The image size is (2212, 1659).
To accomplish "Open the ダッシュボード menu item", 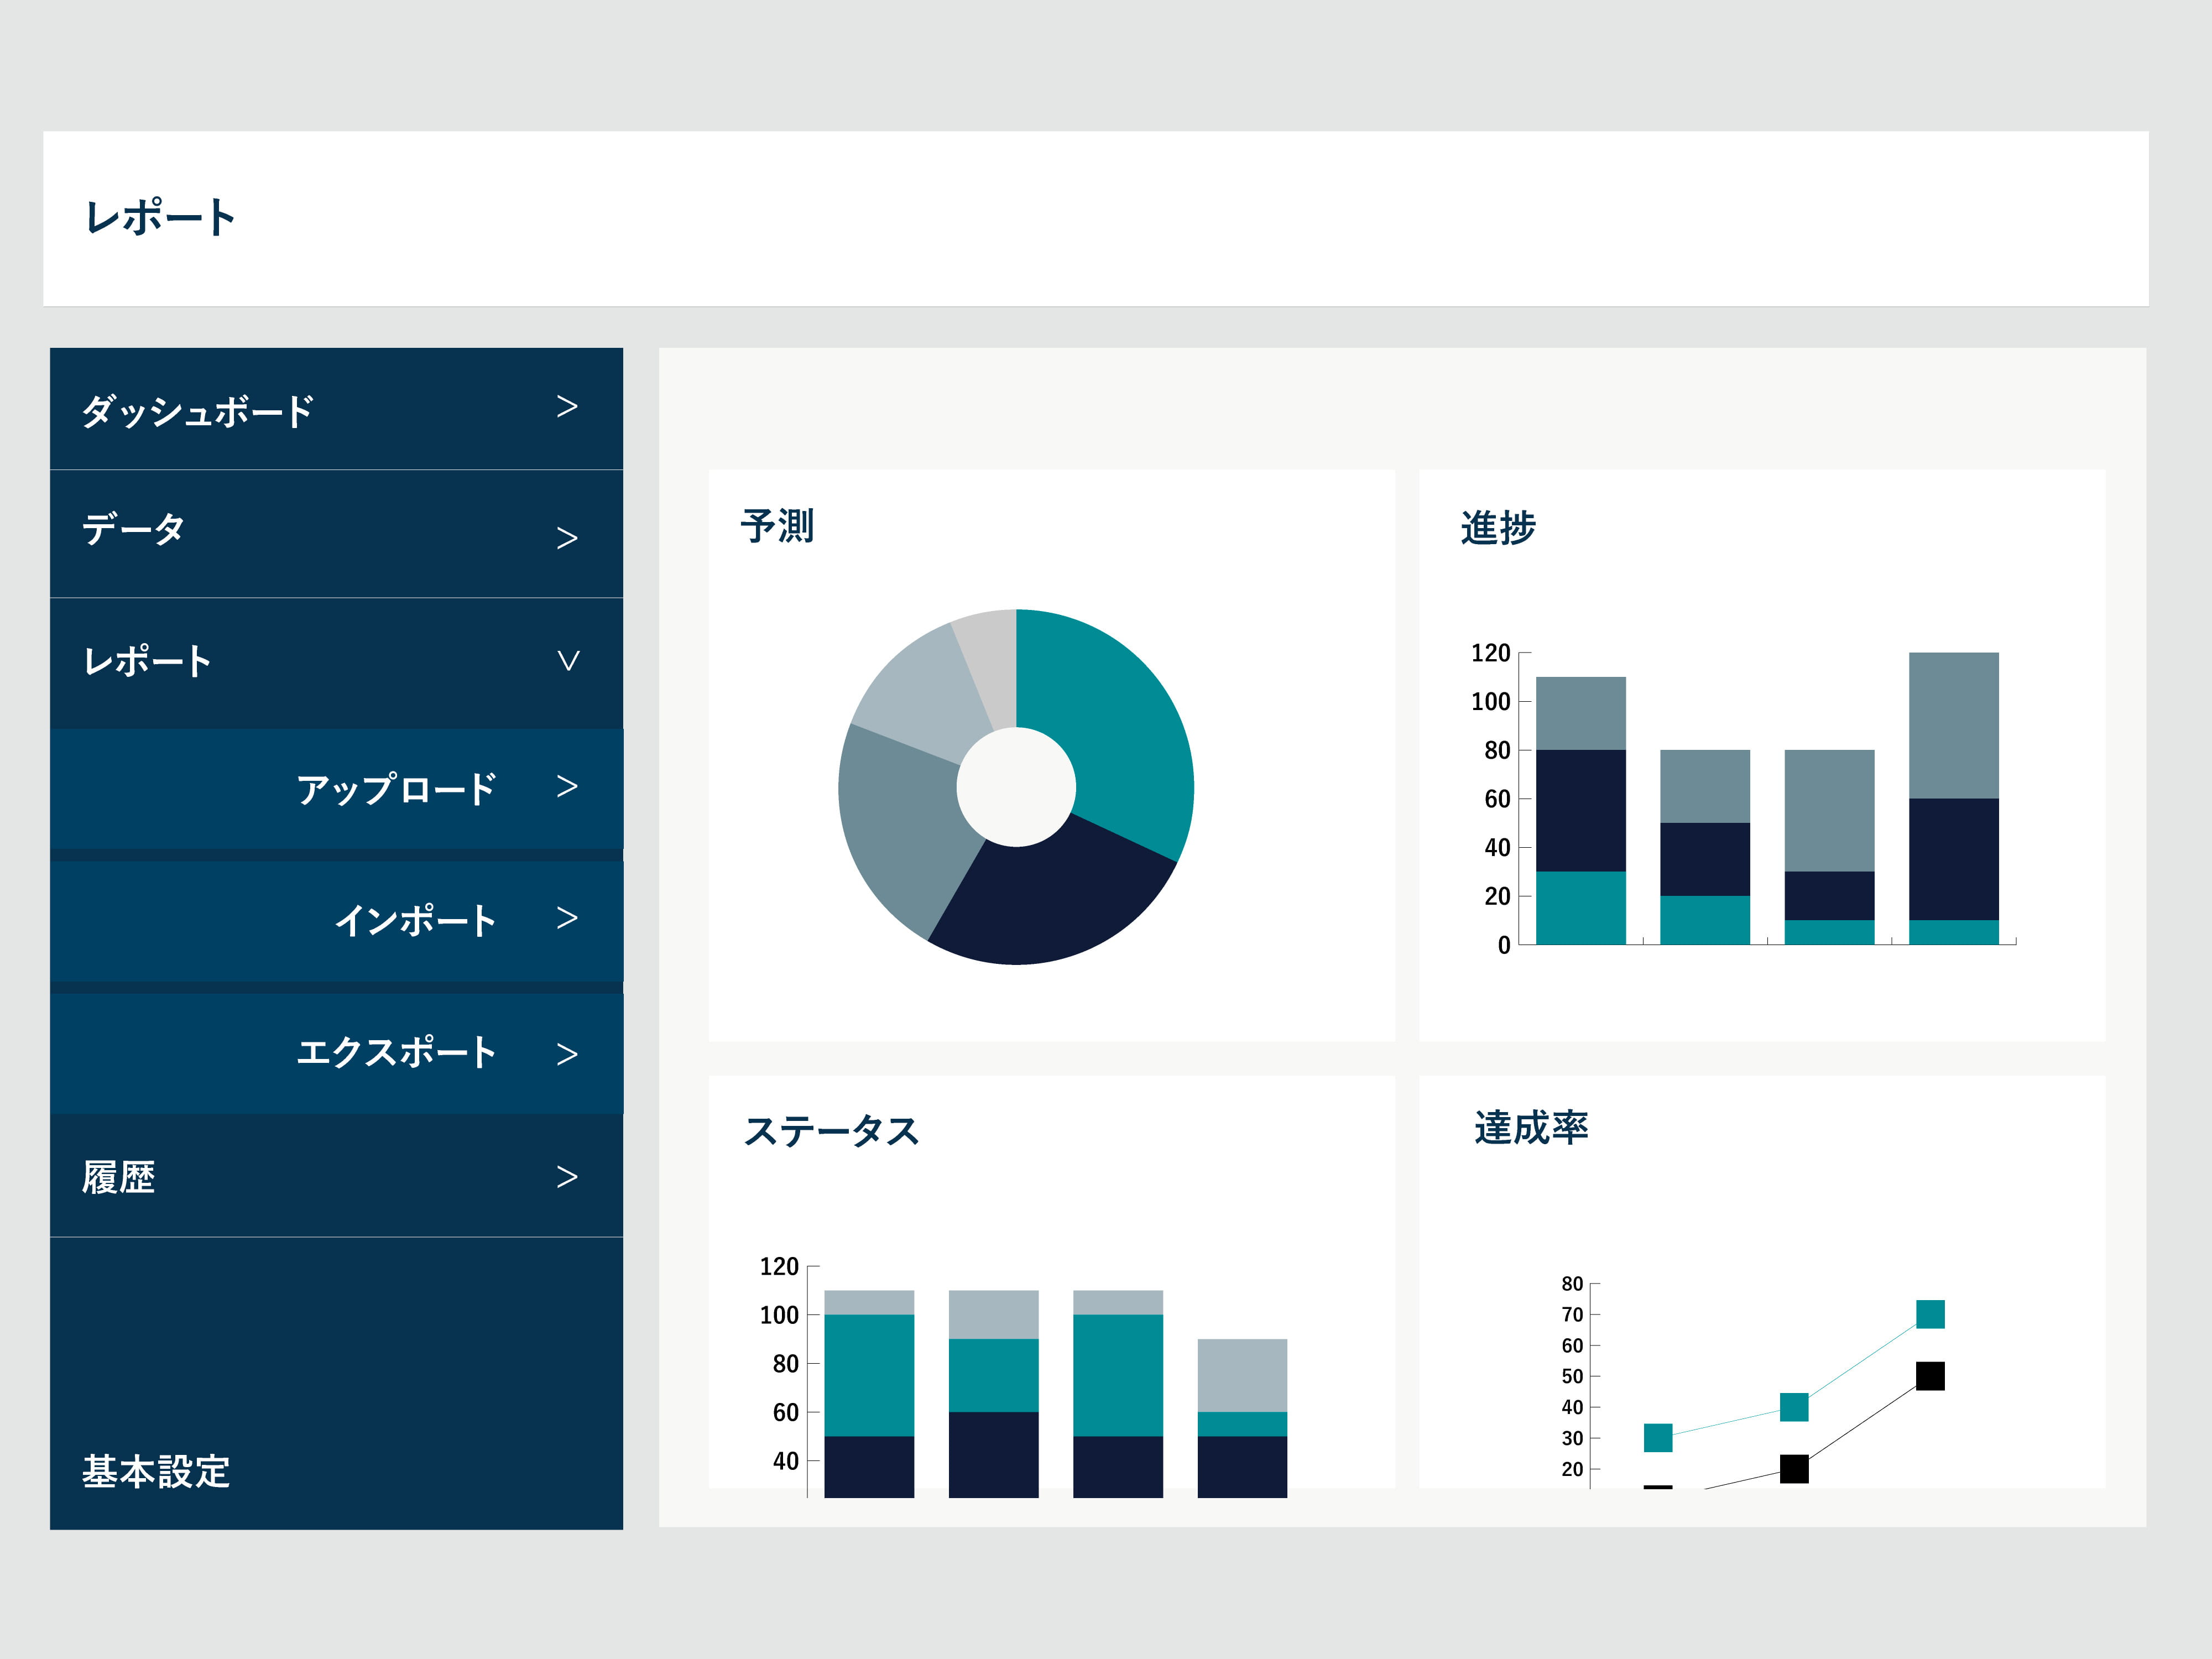I will [x=198, y=411].
